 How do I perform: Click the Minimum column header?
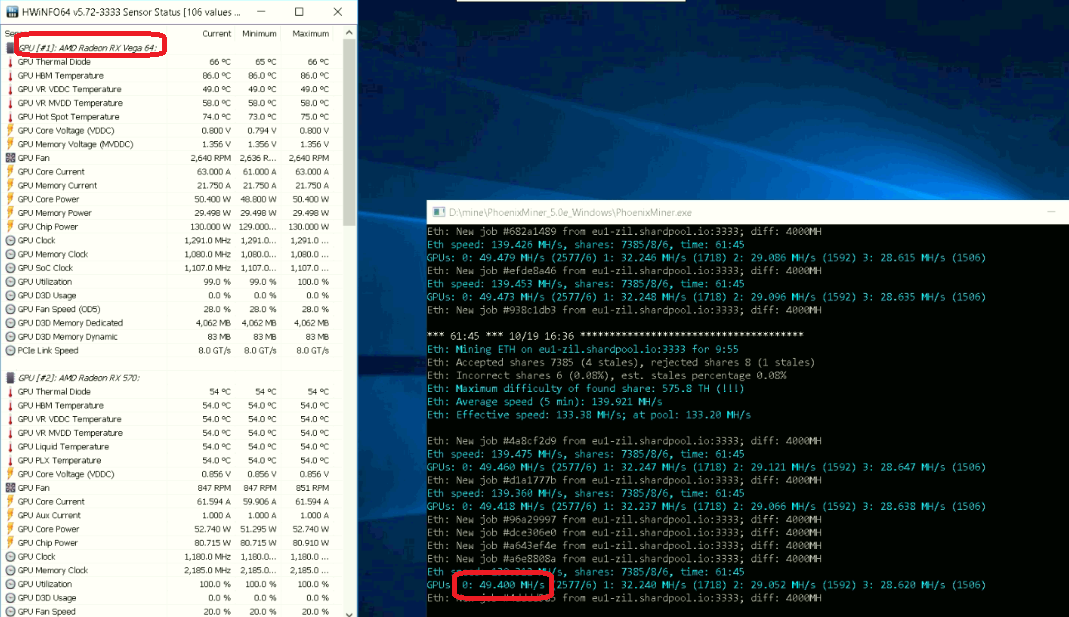[x=259, y=33]
